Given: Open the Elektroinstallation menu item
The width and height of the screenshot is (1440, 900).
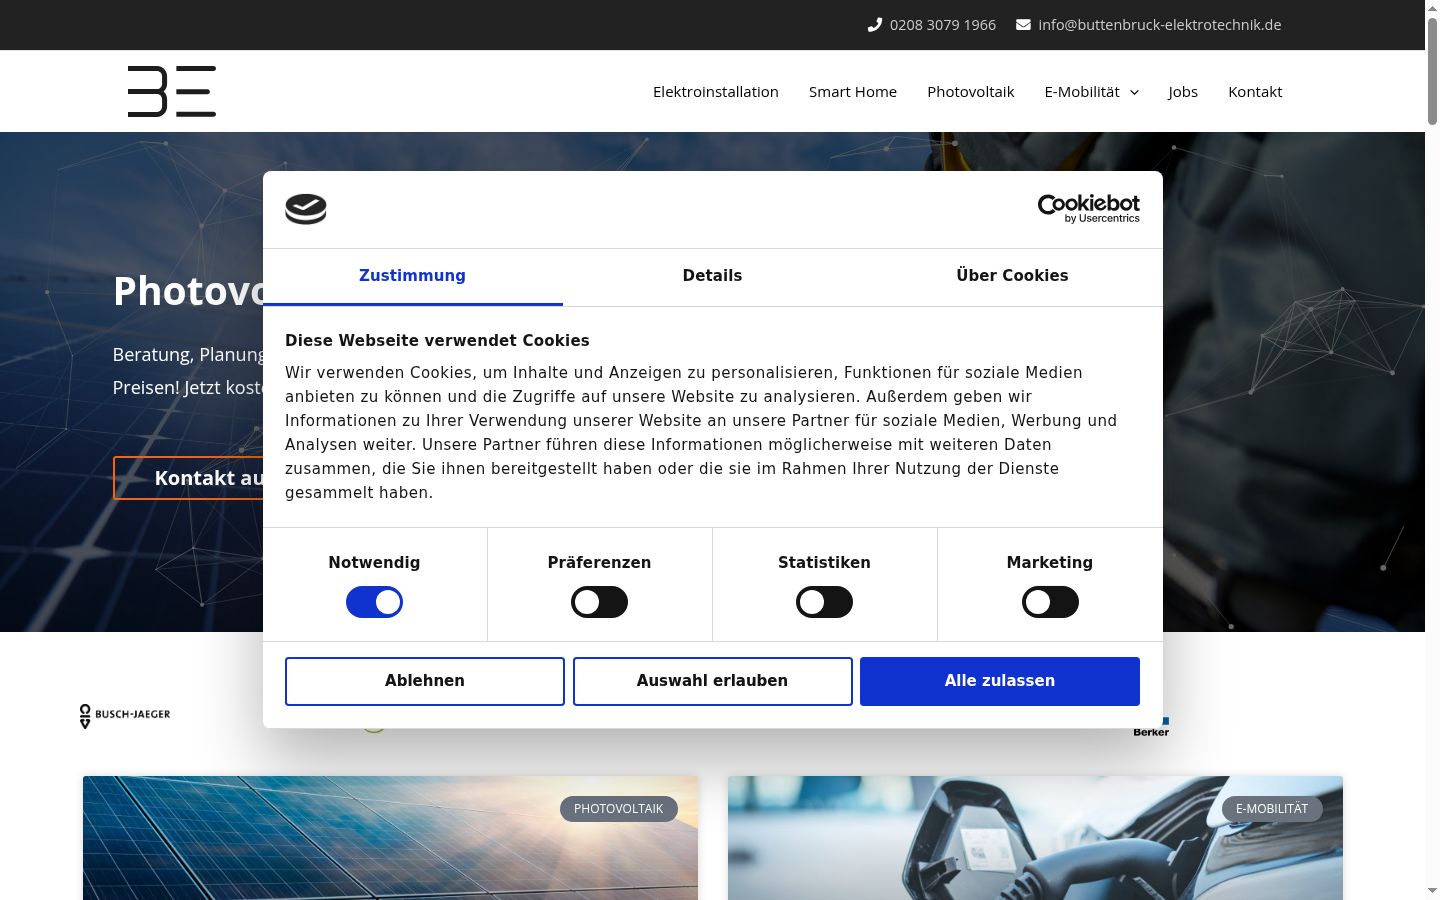Looking at the screenshot, I should (716, 92).
